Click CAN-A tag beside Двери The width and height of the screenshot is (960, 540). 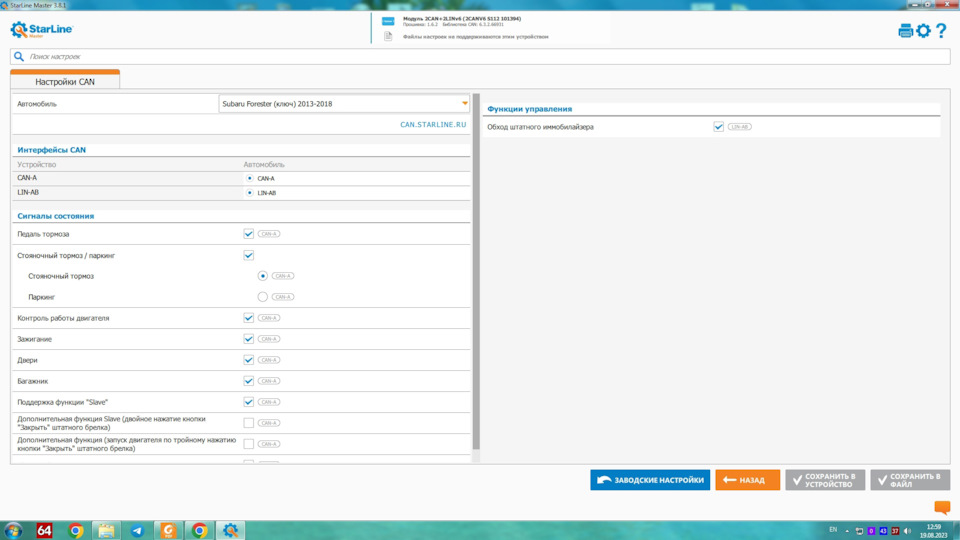(x=269, y=360)
